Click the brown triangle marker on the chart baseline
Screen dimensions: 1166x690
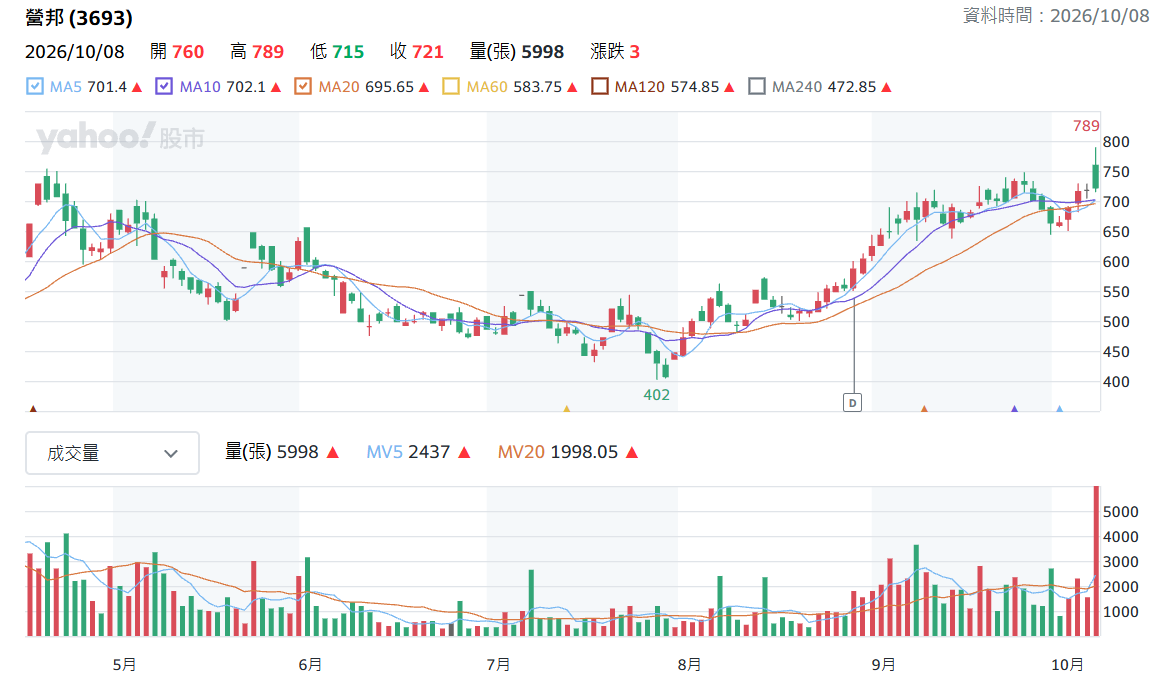point(33,408)
